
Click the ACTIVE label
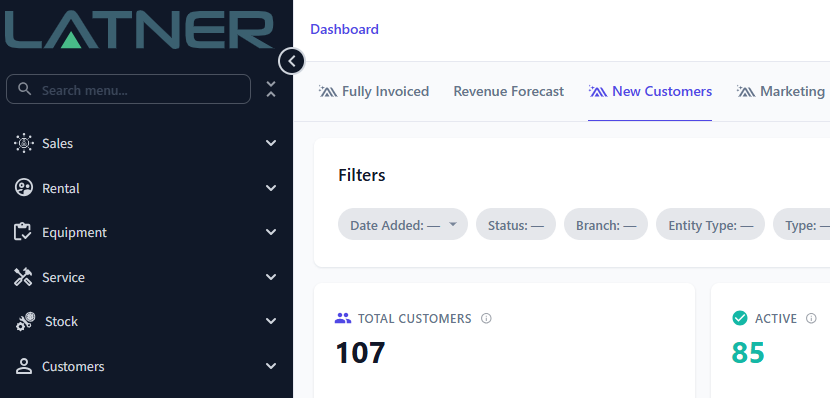pyautogui.click(x=775, y=319)
